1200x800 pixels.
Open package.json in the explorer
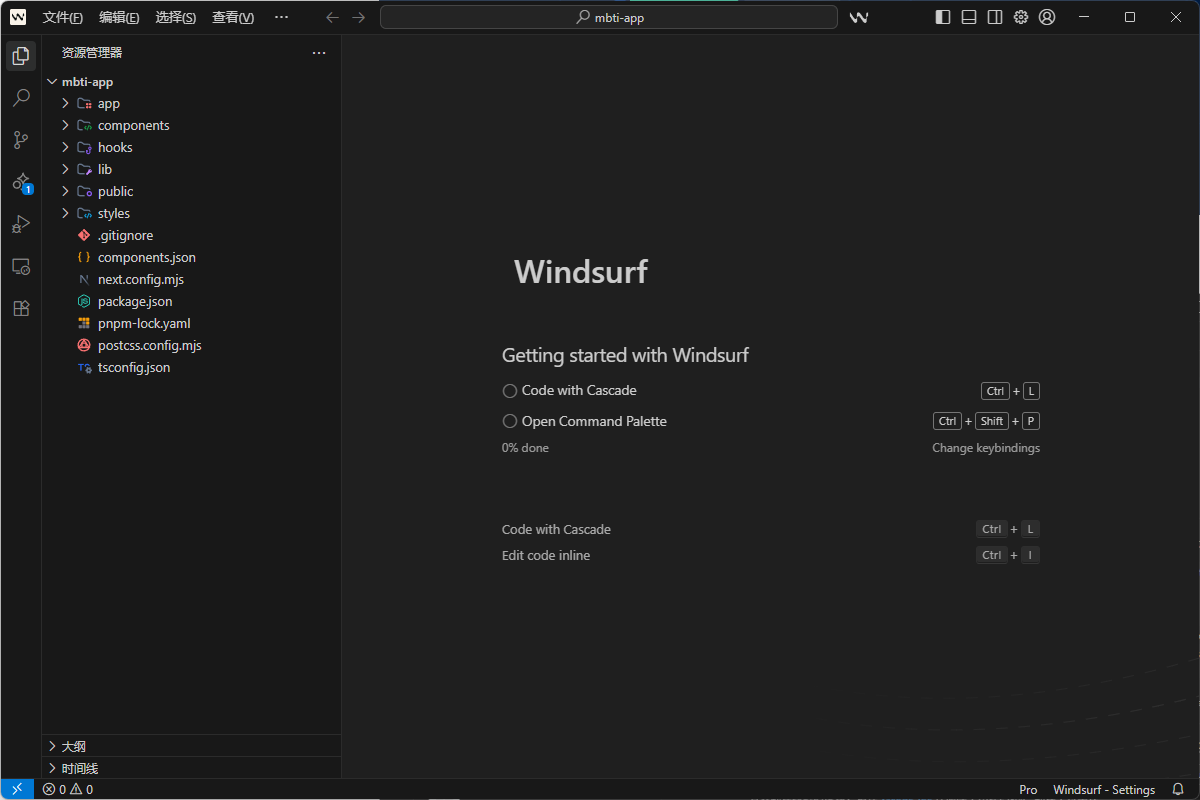click(135, 301)
